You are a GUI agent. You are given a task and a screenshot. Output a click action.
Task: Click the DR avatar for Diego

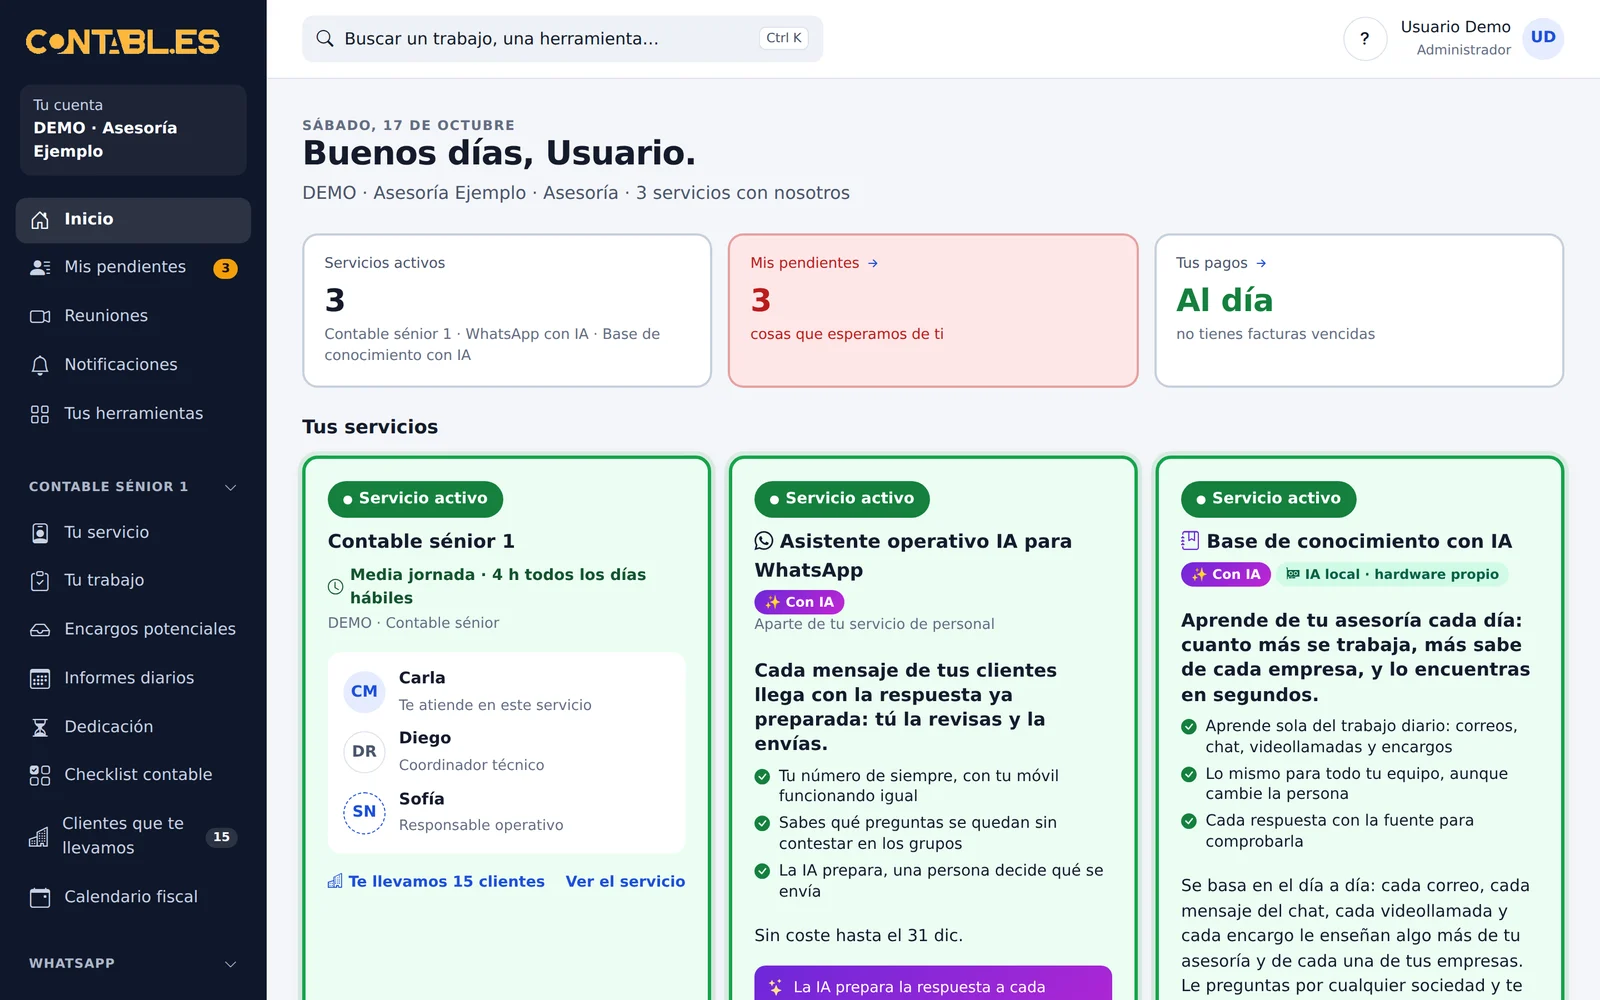(x=364, y=751)
